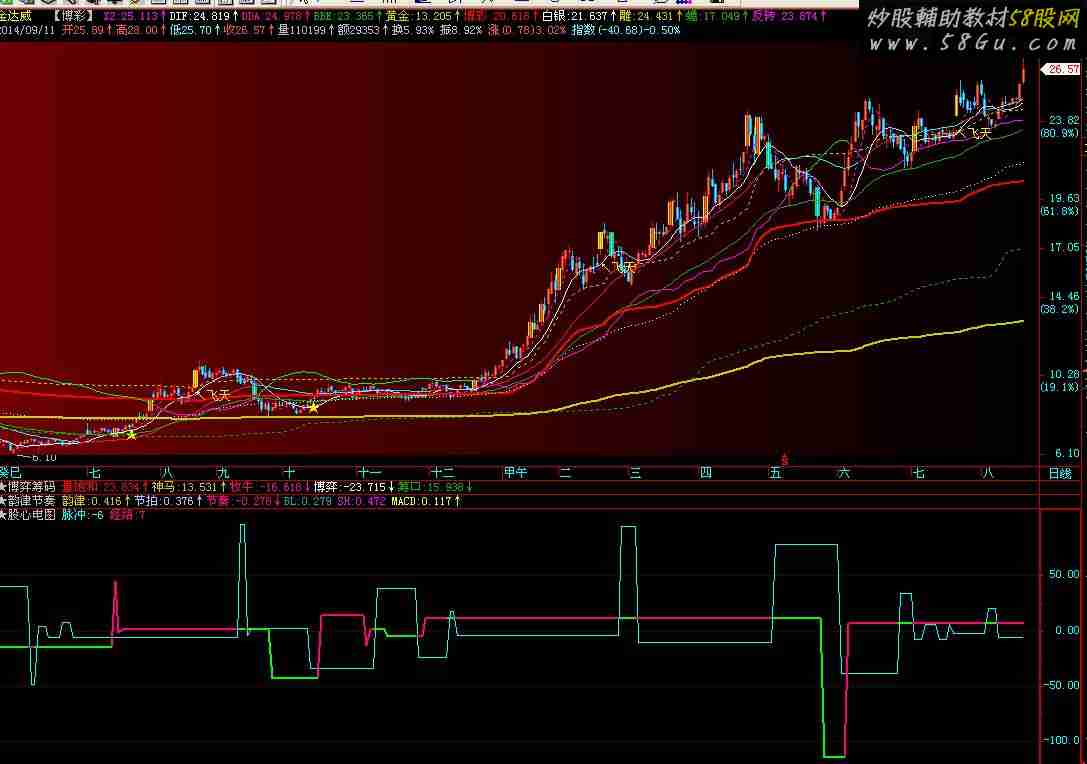Click the -50.00 indicator axis label
This screenshot has height=764, width=1087.
pyautogui.click(x=1062, y=685)
